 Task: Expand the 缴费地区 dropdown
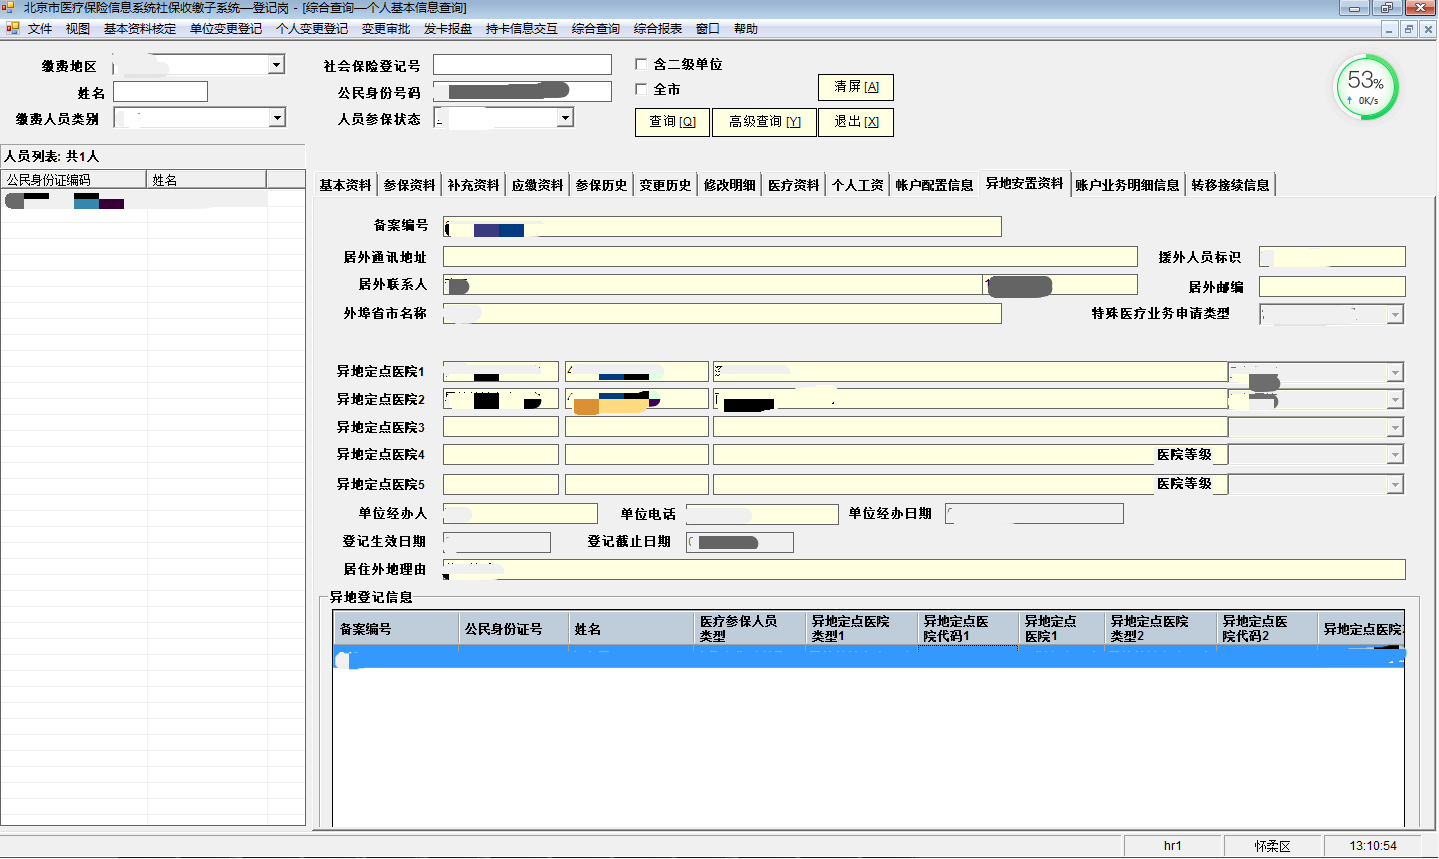point(276,65)
